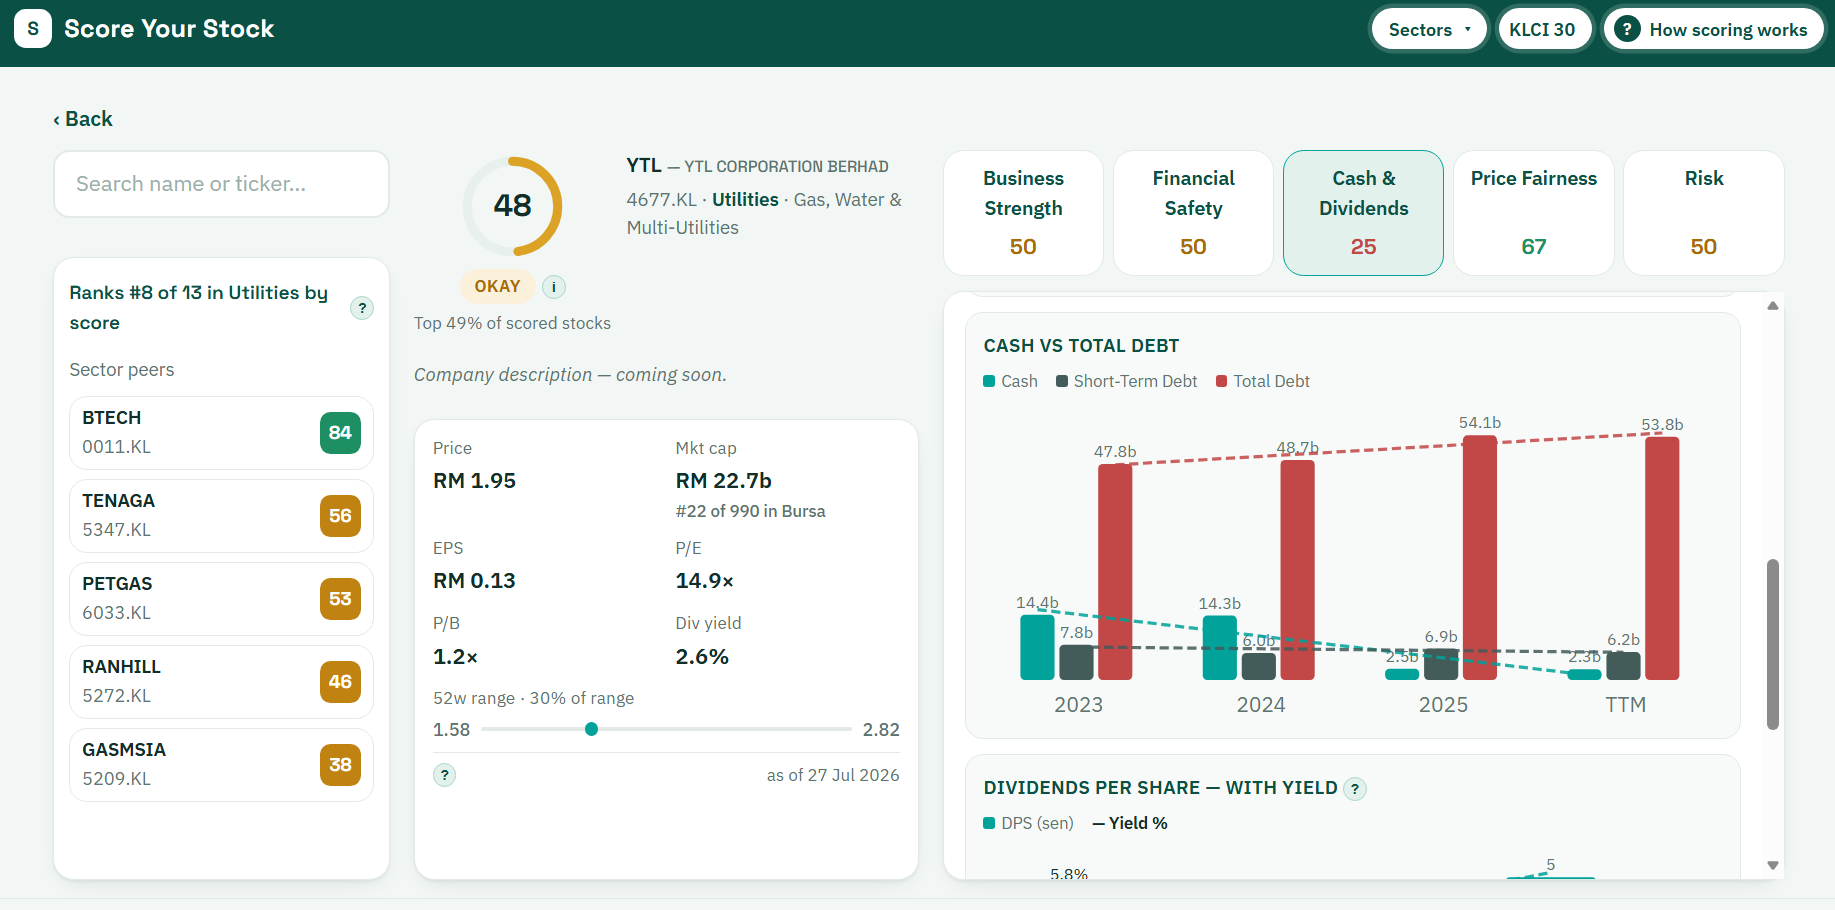
Task: Go Back to the previous page
Action: (x=83, y=119)
